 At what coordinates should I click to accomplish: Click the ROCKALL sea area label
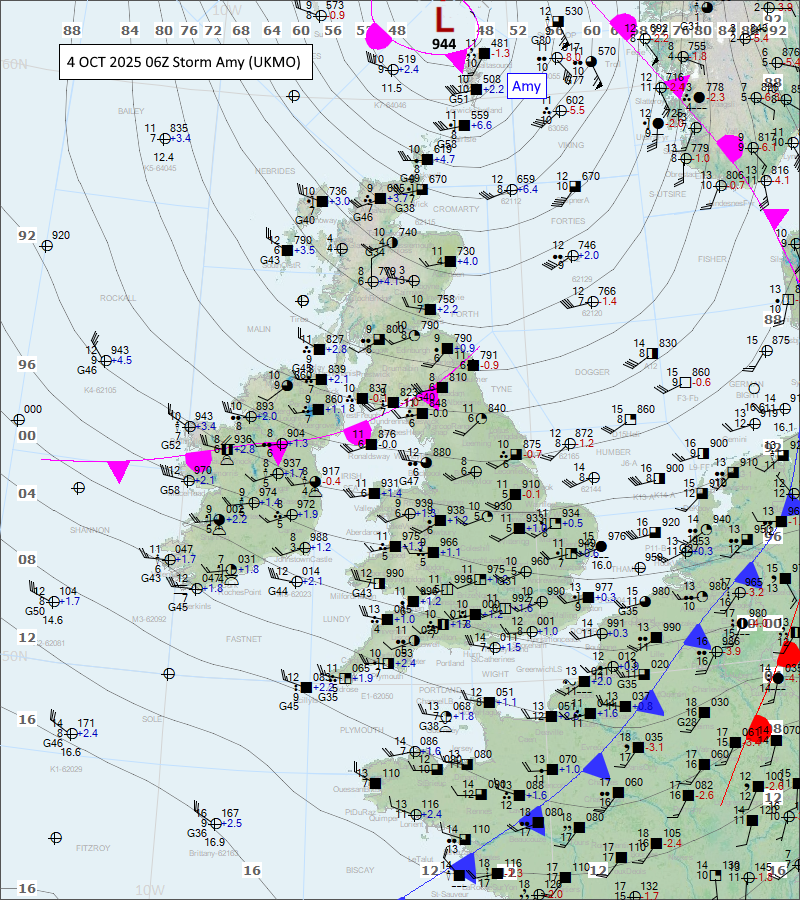pos(117,298)
